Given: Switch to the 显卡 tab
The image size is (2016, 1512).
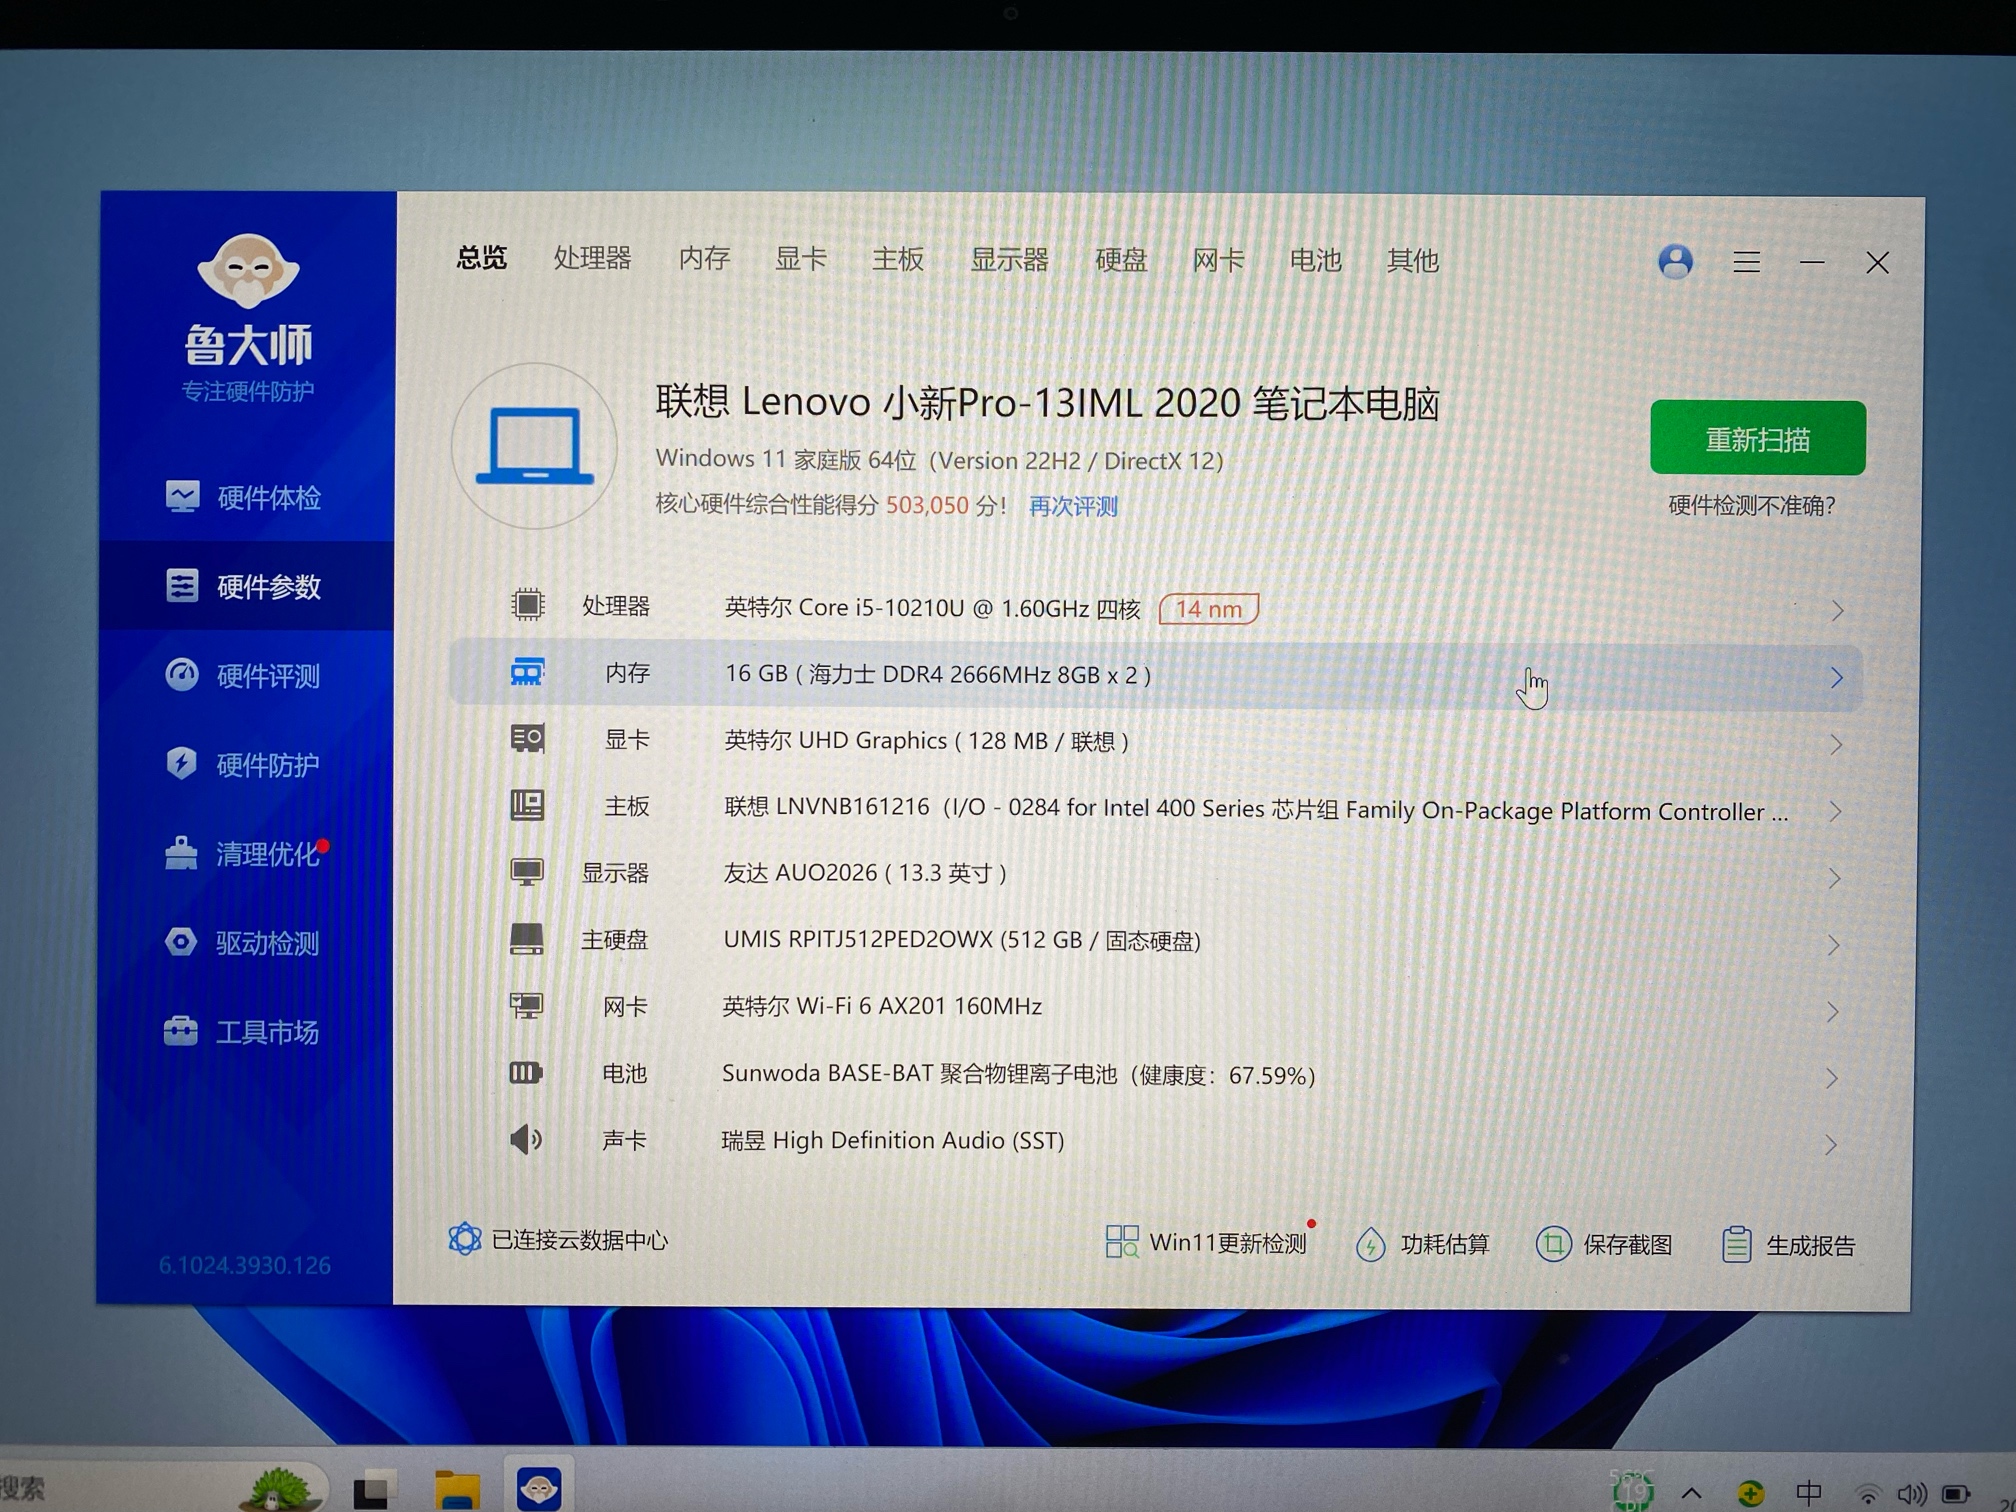Looking at the screenshot, I should (800, 260).
